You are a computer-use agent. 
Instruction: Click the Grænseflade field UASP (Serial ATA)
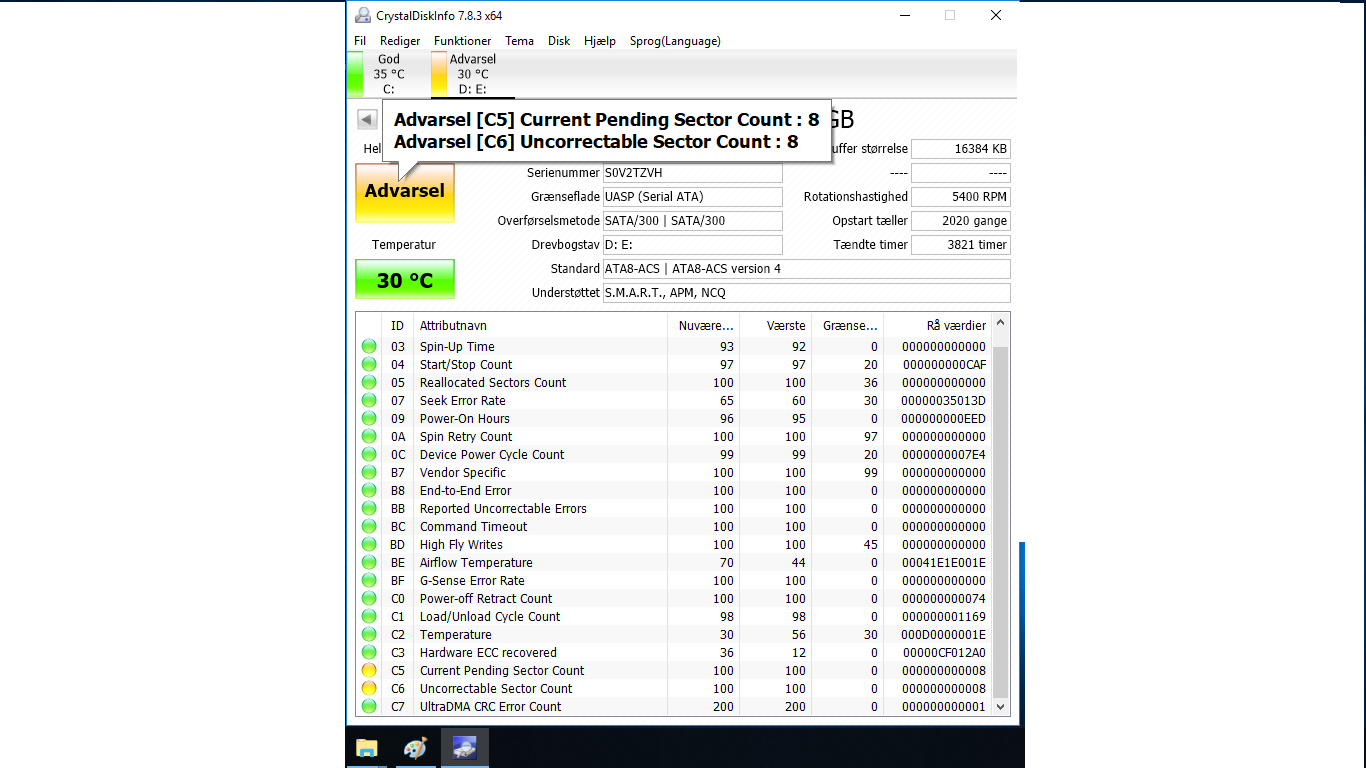point(692,197)
